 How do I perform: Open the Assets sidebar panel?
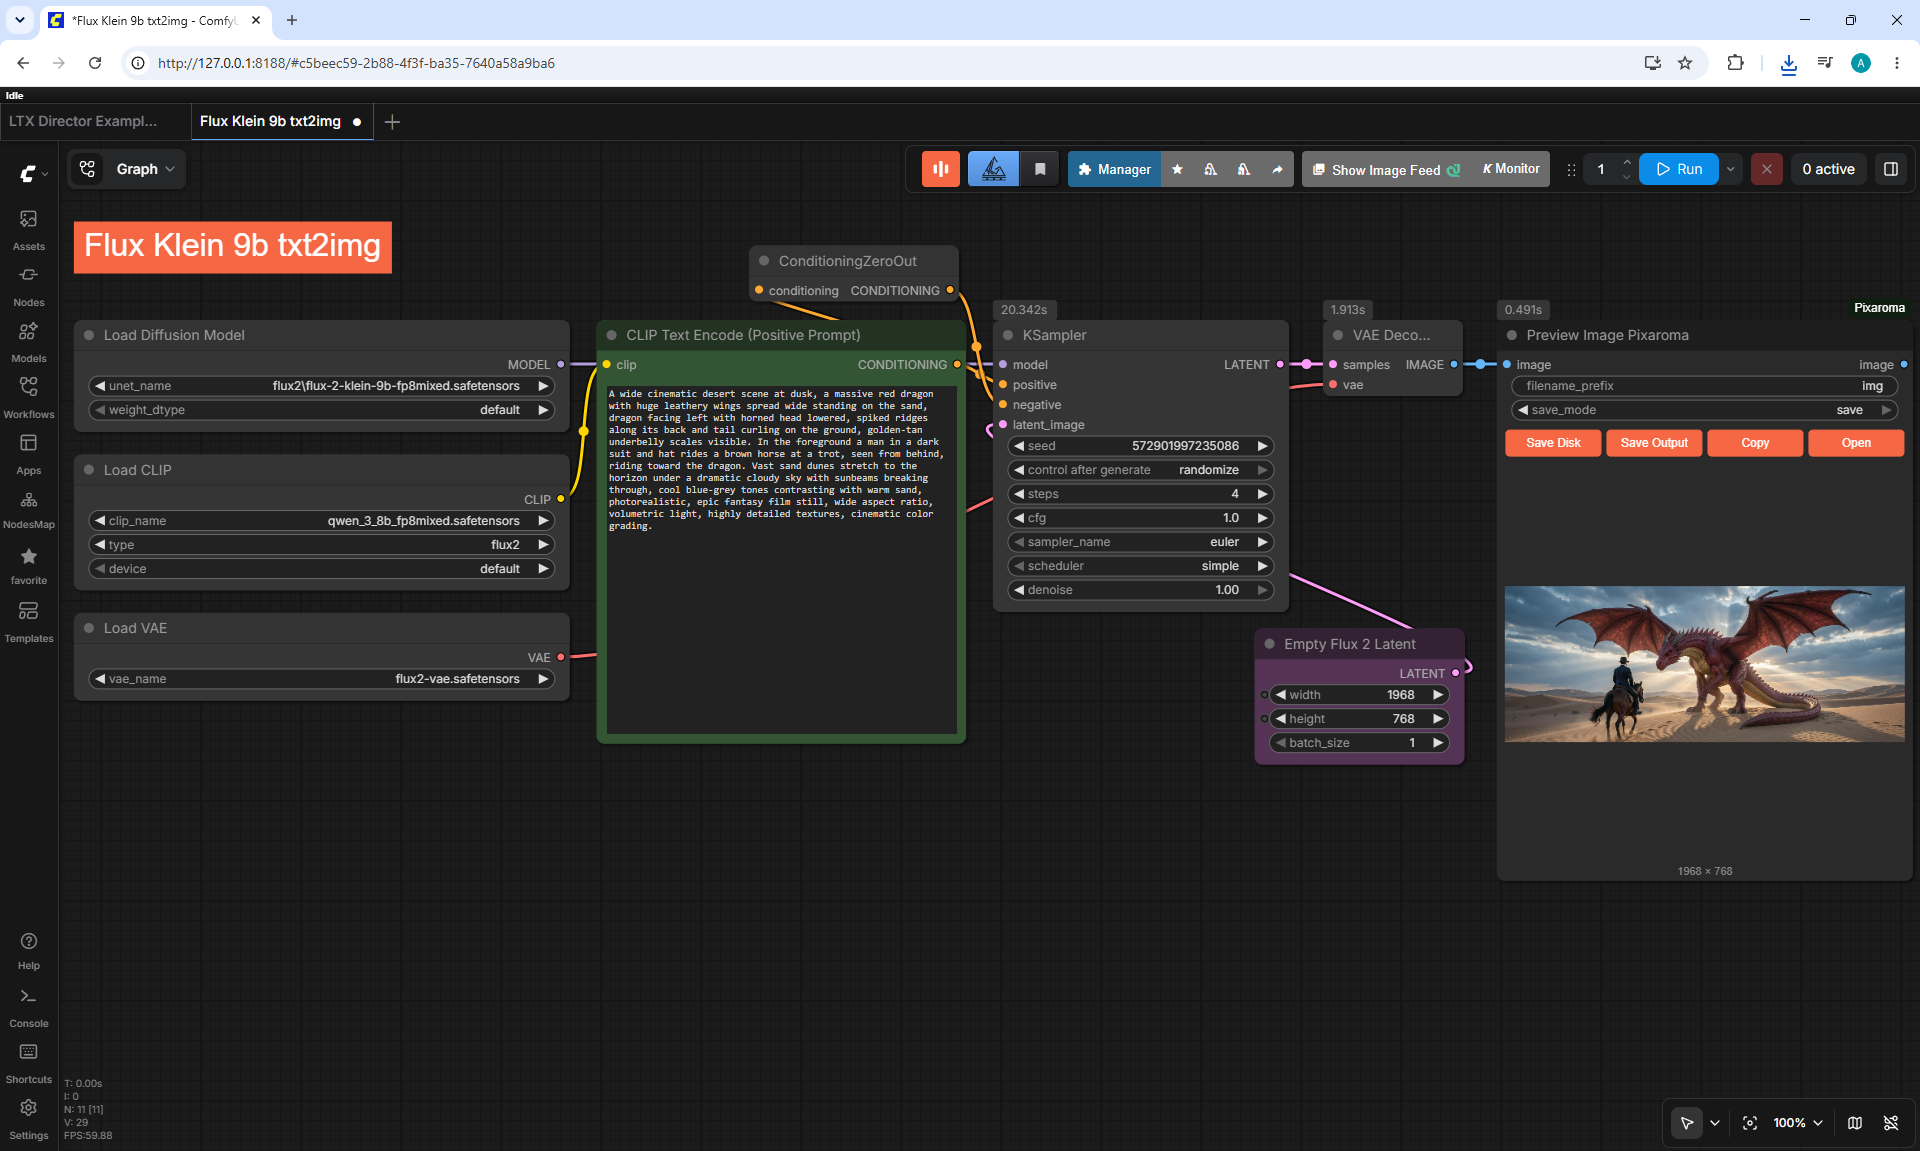pos(28,229)
